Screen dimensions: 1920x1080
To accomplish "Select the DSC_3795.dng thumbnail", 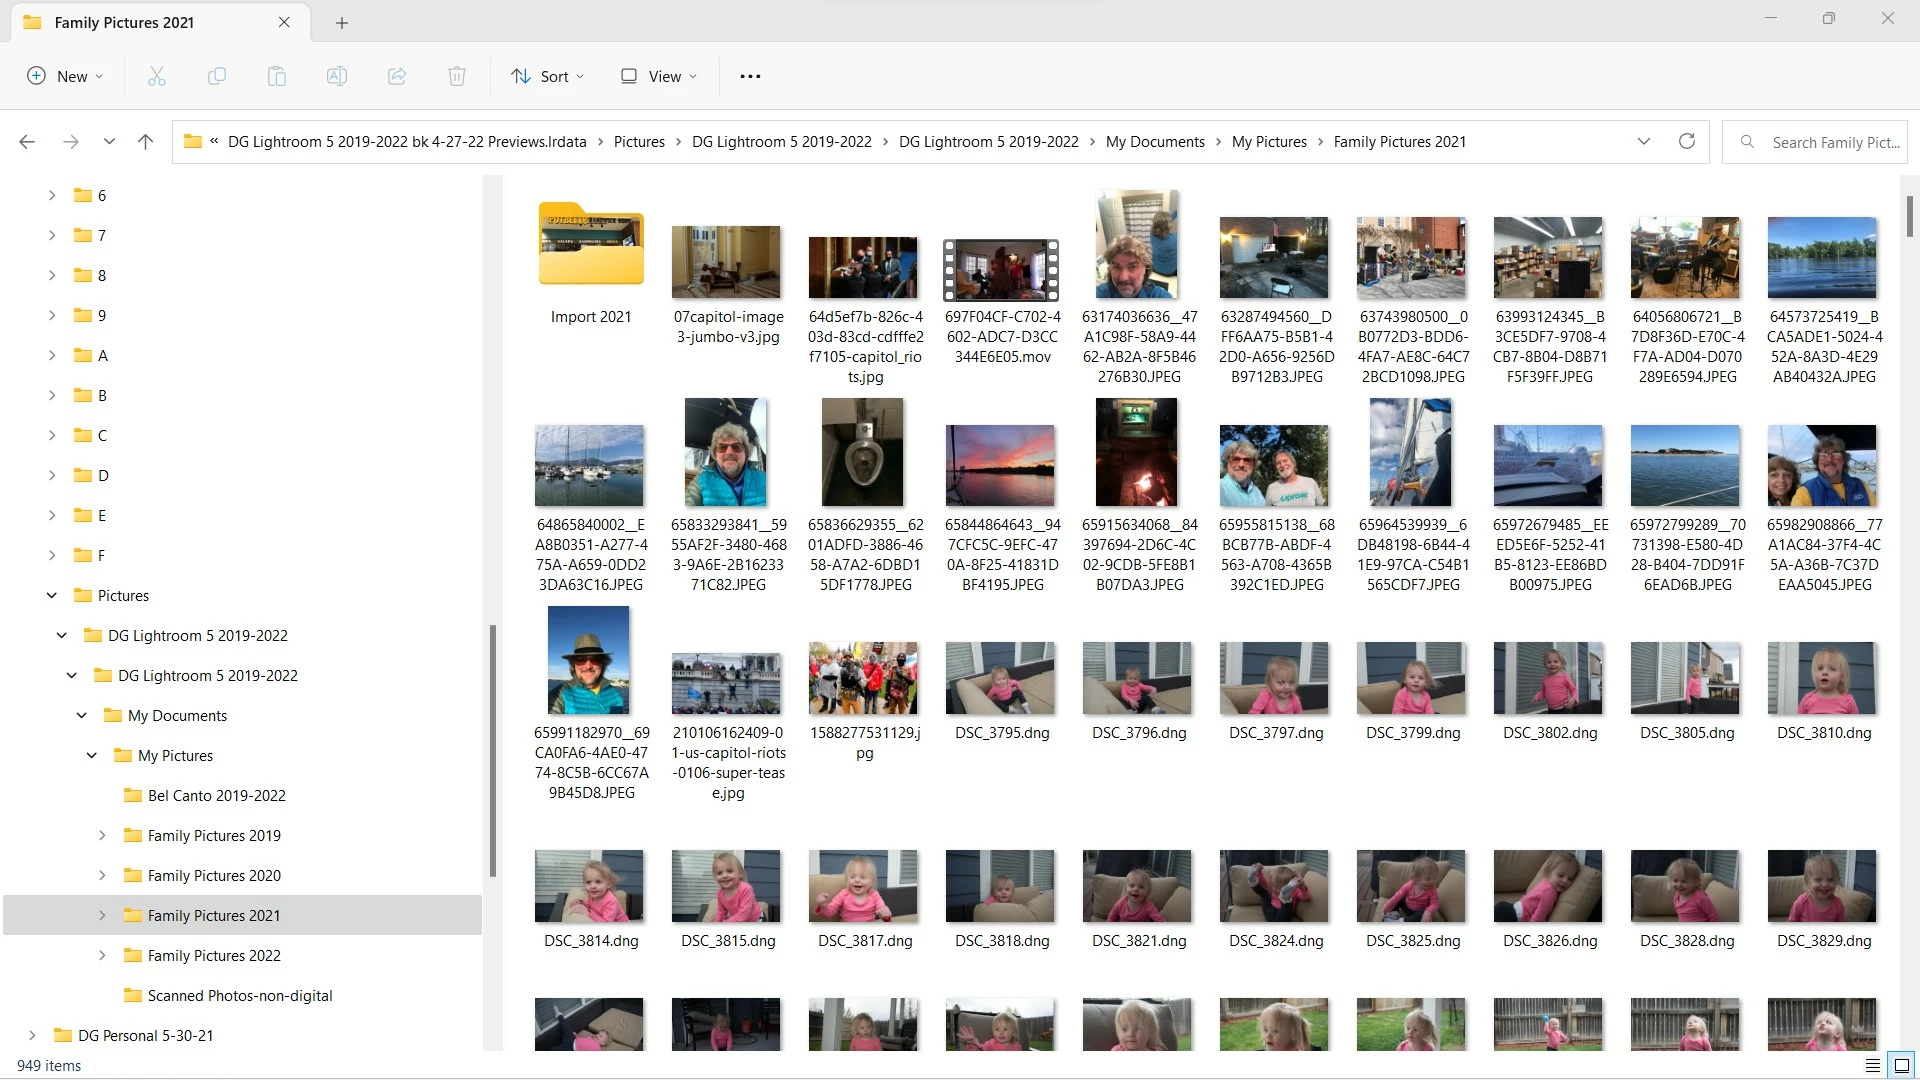I will 1001,680.
